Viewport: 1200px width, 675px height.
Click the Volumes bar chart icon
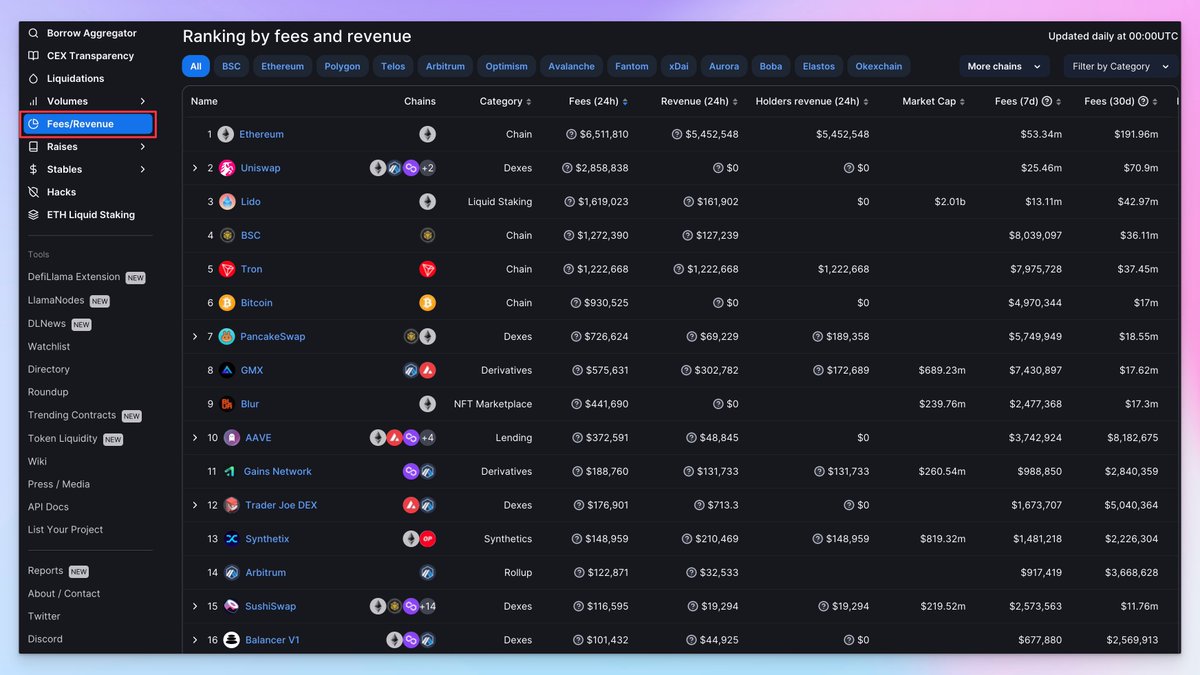tap(33, 101)
